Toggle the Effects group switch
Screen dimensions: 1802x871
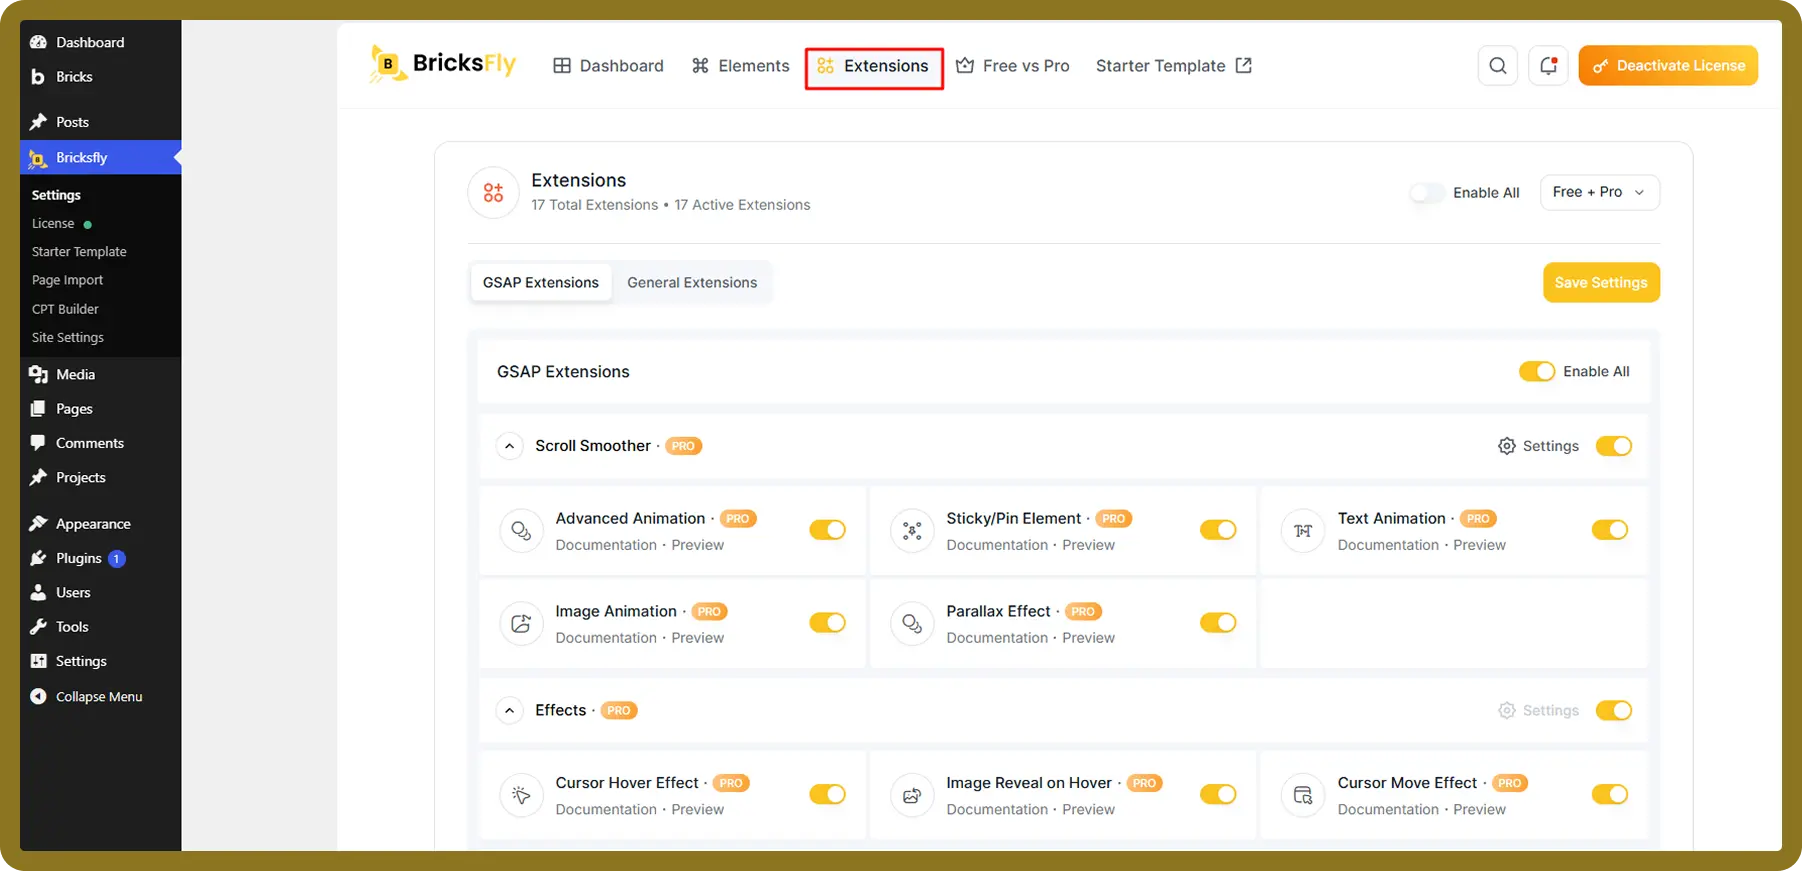[x=1614, y=710]
